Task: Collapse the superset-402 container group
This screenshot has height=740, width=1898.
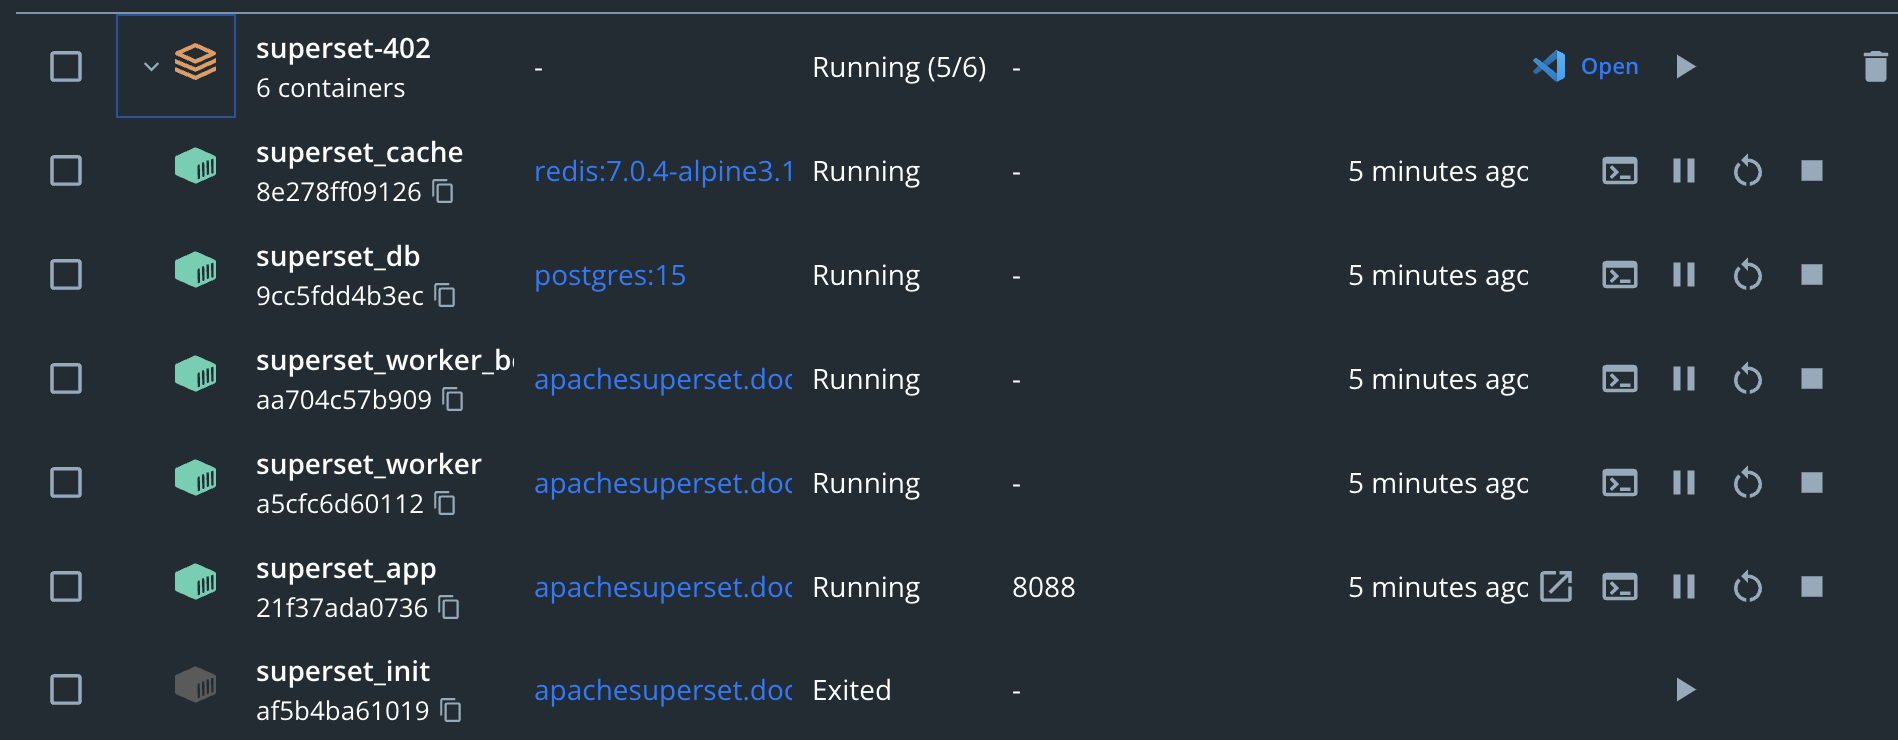Action: tap(150, 66)
